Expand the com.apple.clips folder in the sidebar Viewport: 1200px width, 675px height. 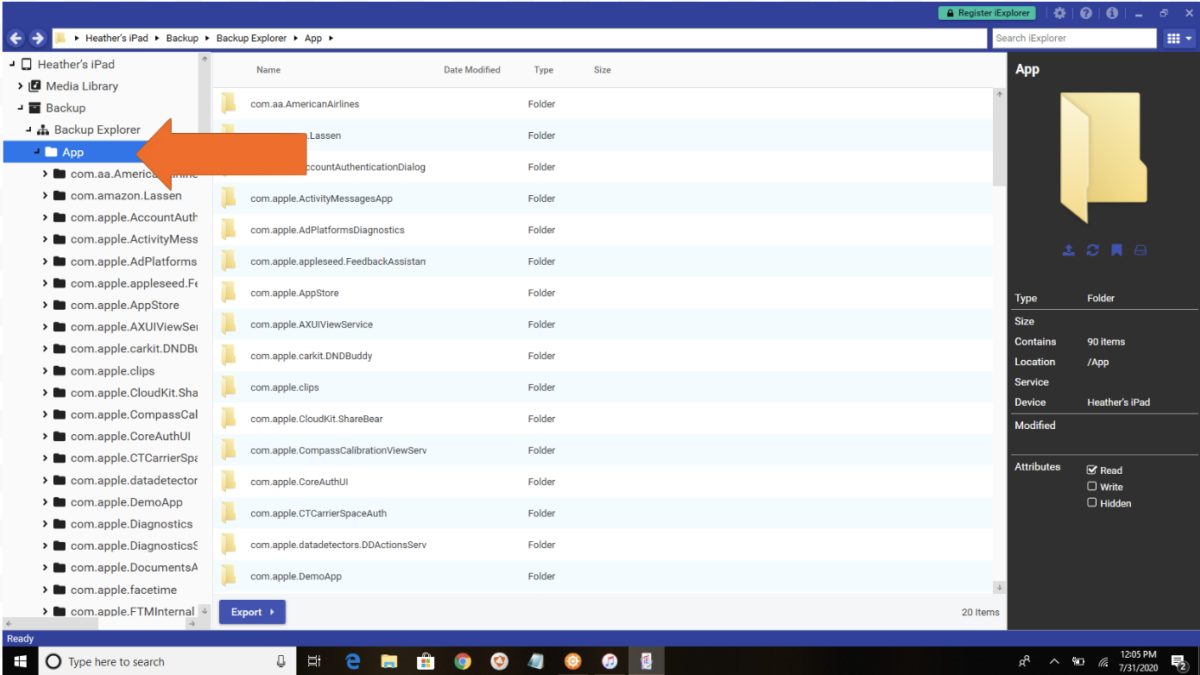[43, 370]
